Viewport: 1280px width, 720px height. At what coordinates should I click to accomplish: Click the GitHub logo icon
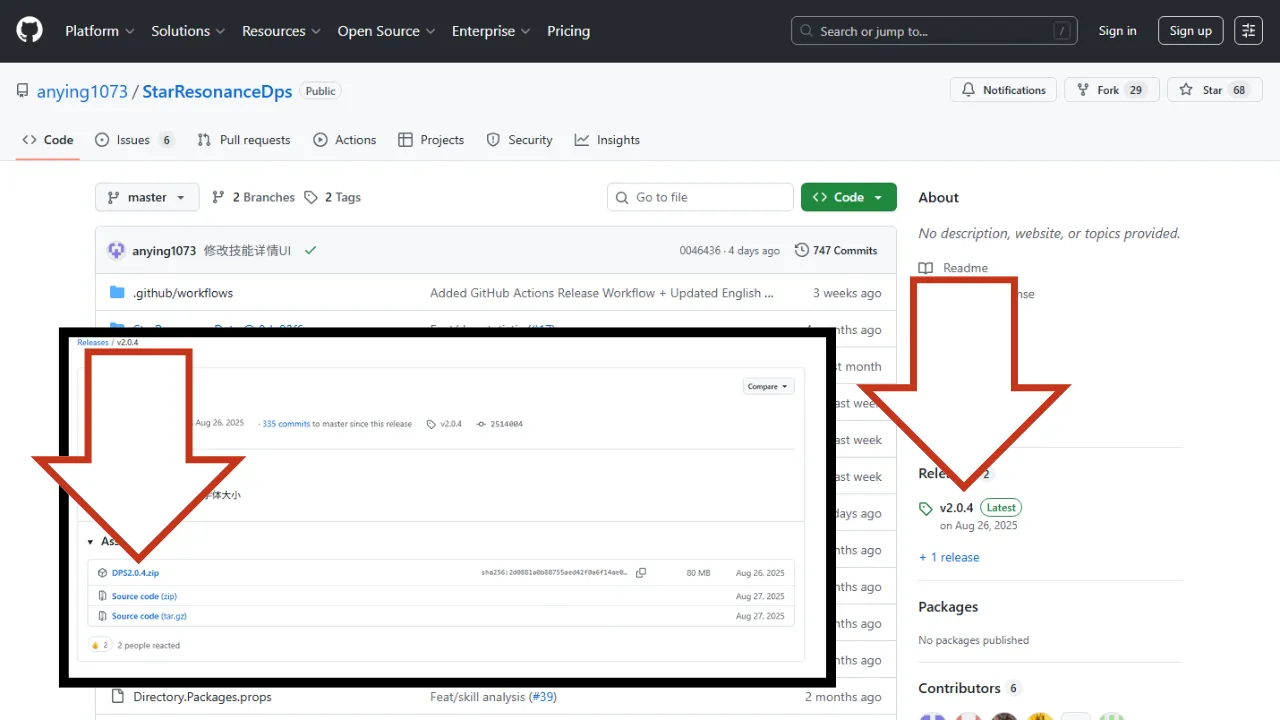(30, 31)
